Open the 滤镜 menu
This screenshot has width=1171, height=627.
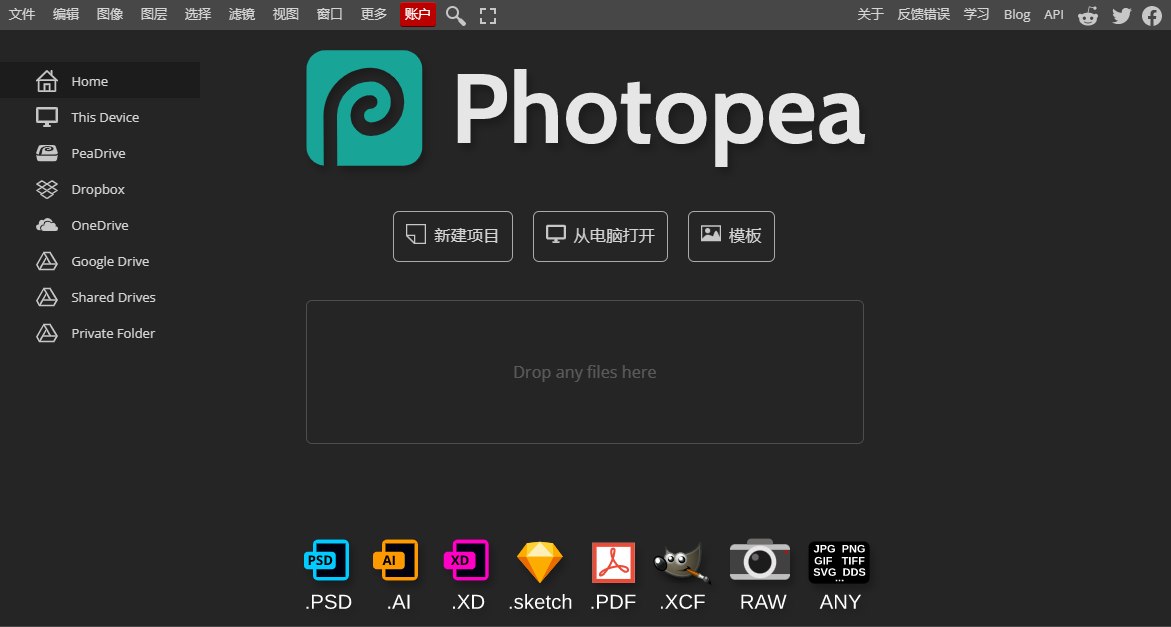(x=242, y=14)
